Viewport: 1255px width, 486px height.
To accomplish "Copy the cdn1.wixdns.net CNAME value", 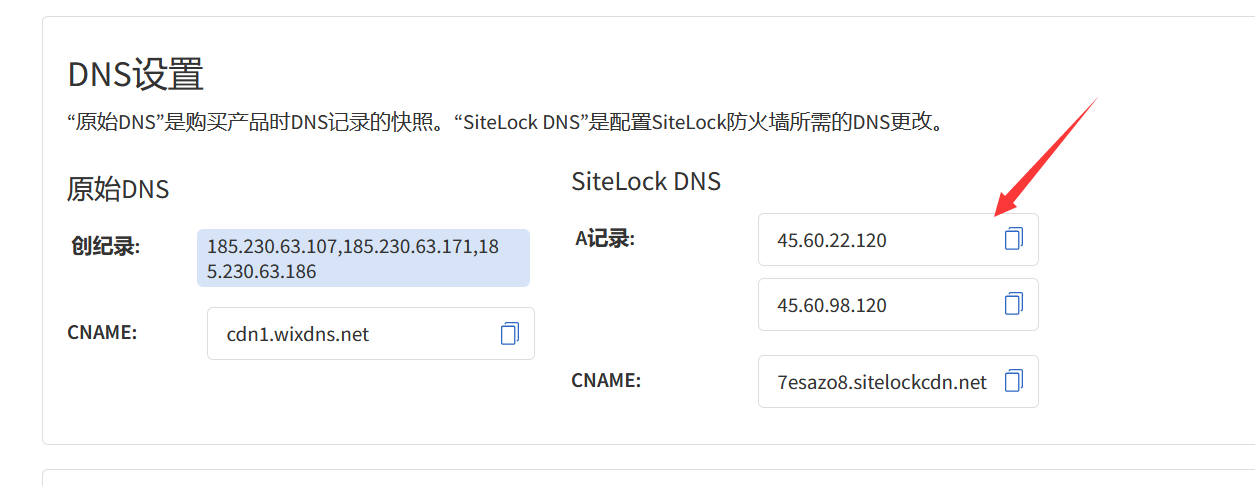I will tap(510, 334).
